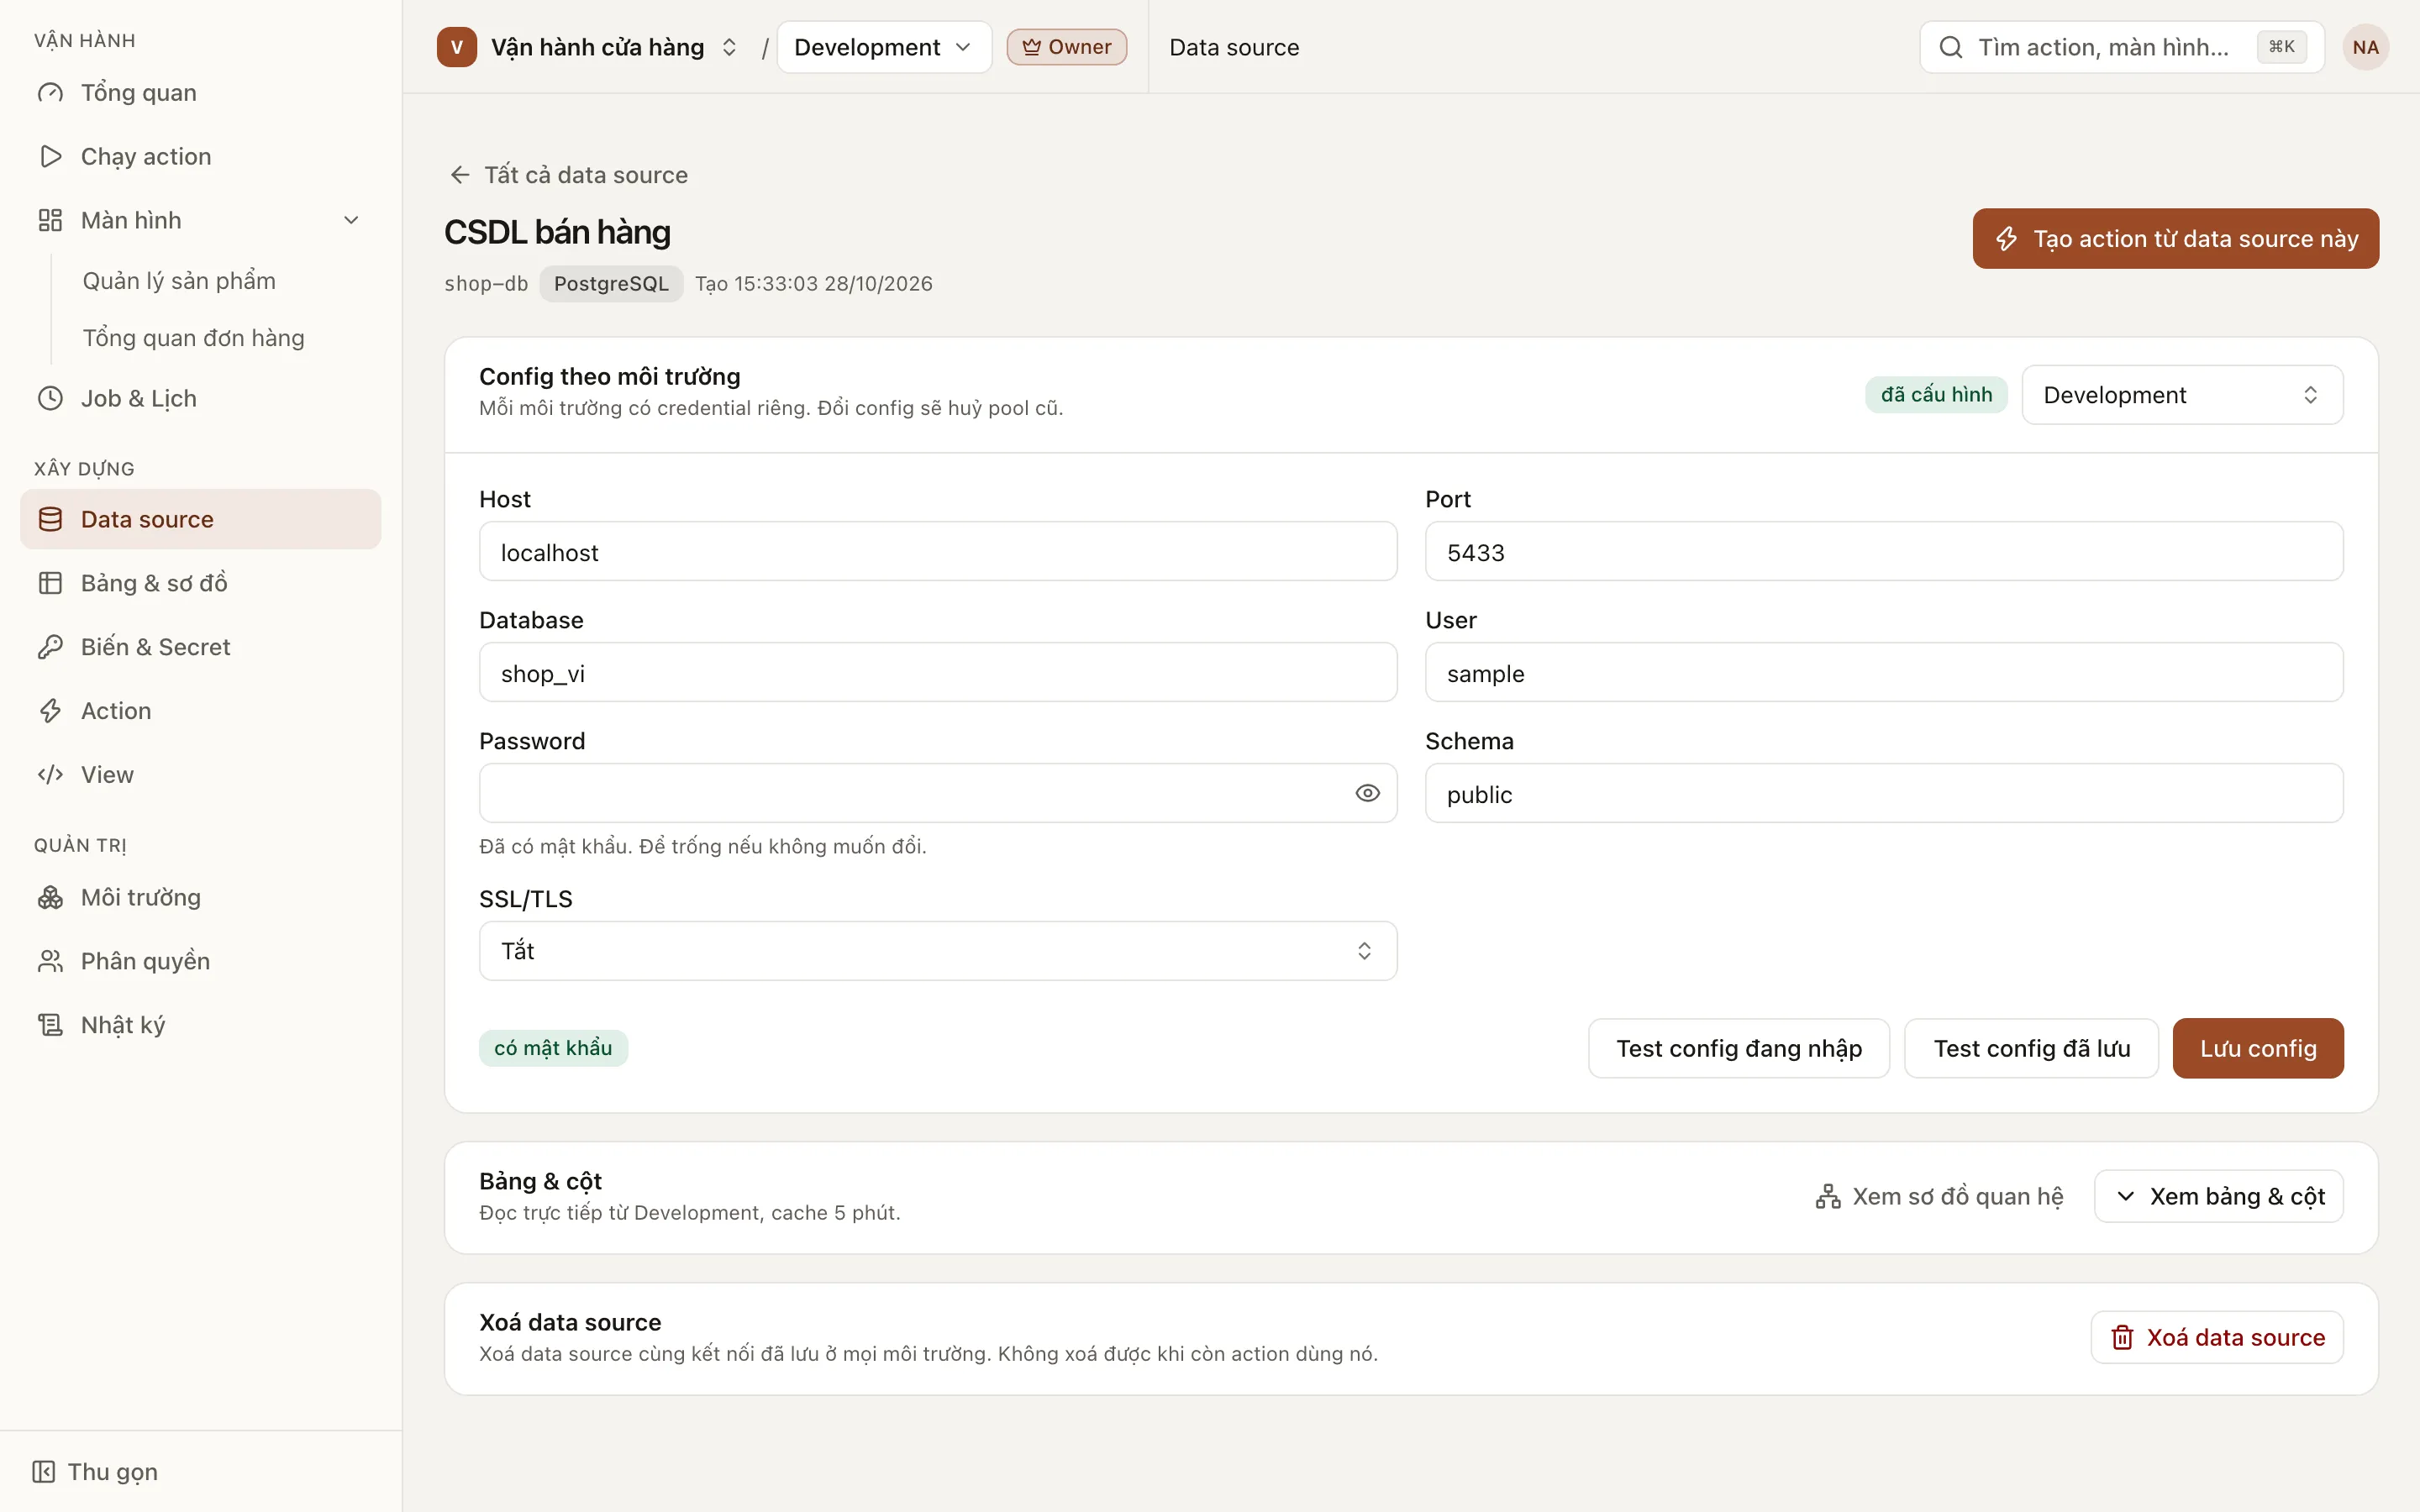Open the Tổng quan dashboard icon
2420x1512 pixels.
pos(50,93)
